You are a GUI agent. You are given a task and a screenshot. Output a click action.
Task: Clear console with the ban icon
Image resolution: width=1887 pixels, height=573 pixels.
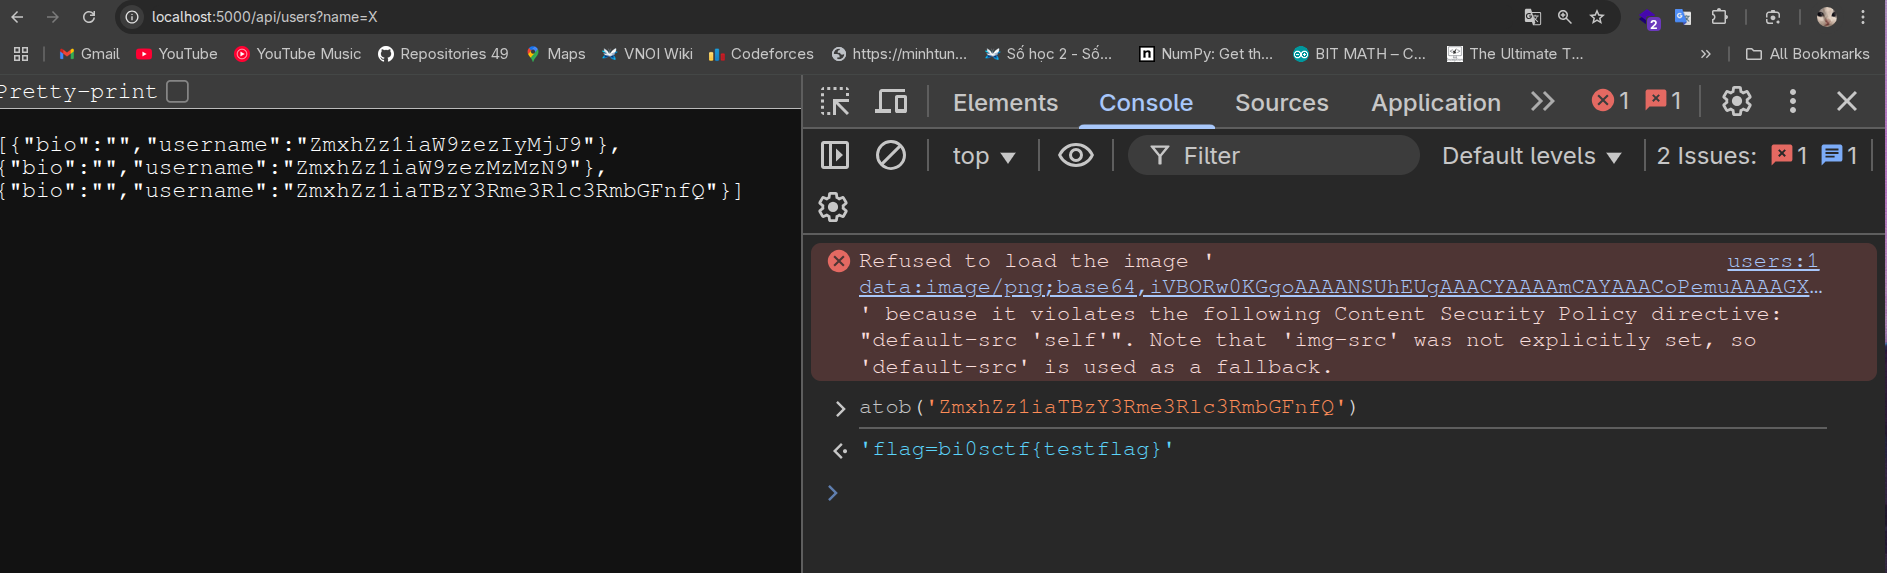pyautogui.click(x=890, y=155)
